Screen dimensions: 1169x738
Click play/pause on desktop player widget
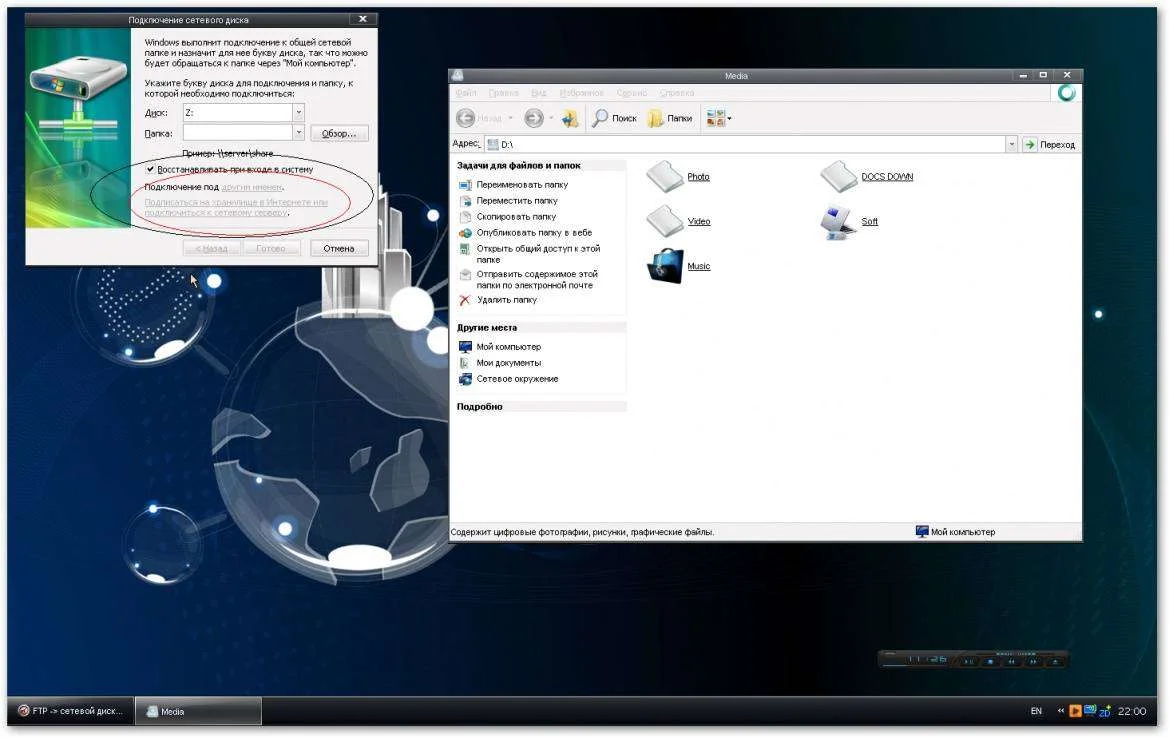968,661
